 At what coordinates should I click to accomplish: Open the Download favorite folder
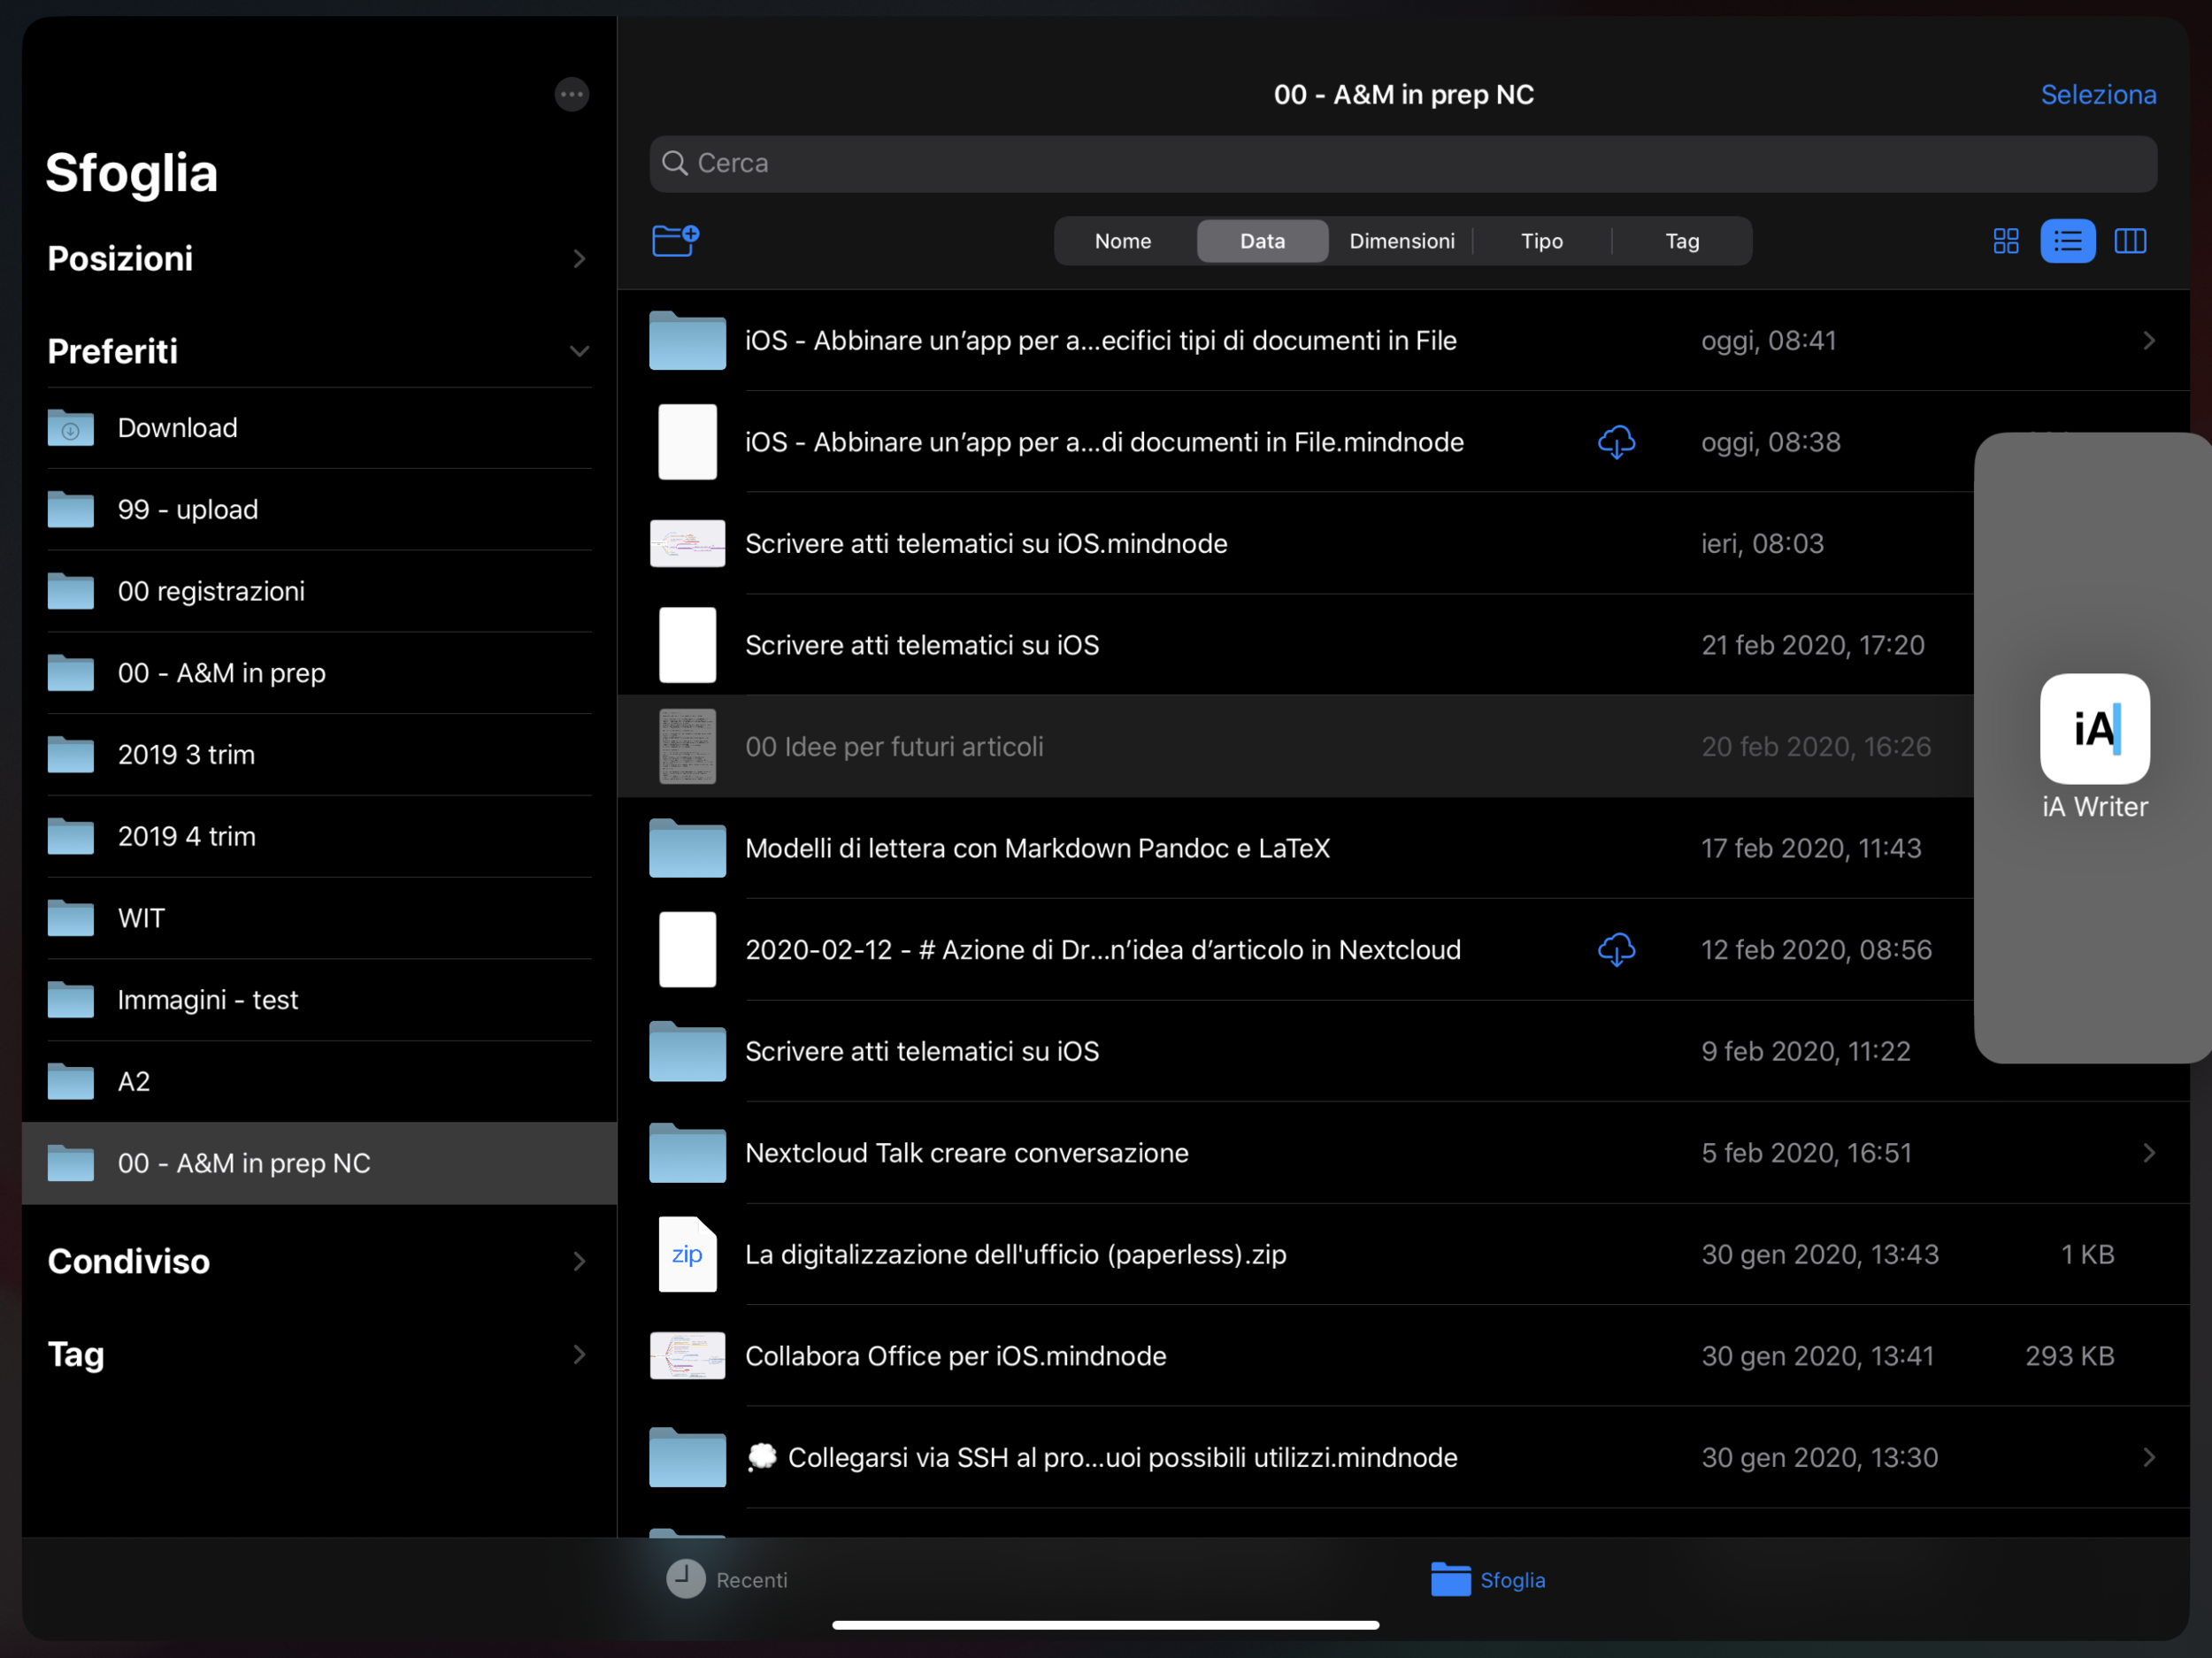(x=178, y=428)
